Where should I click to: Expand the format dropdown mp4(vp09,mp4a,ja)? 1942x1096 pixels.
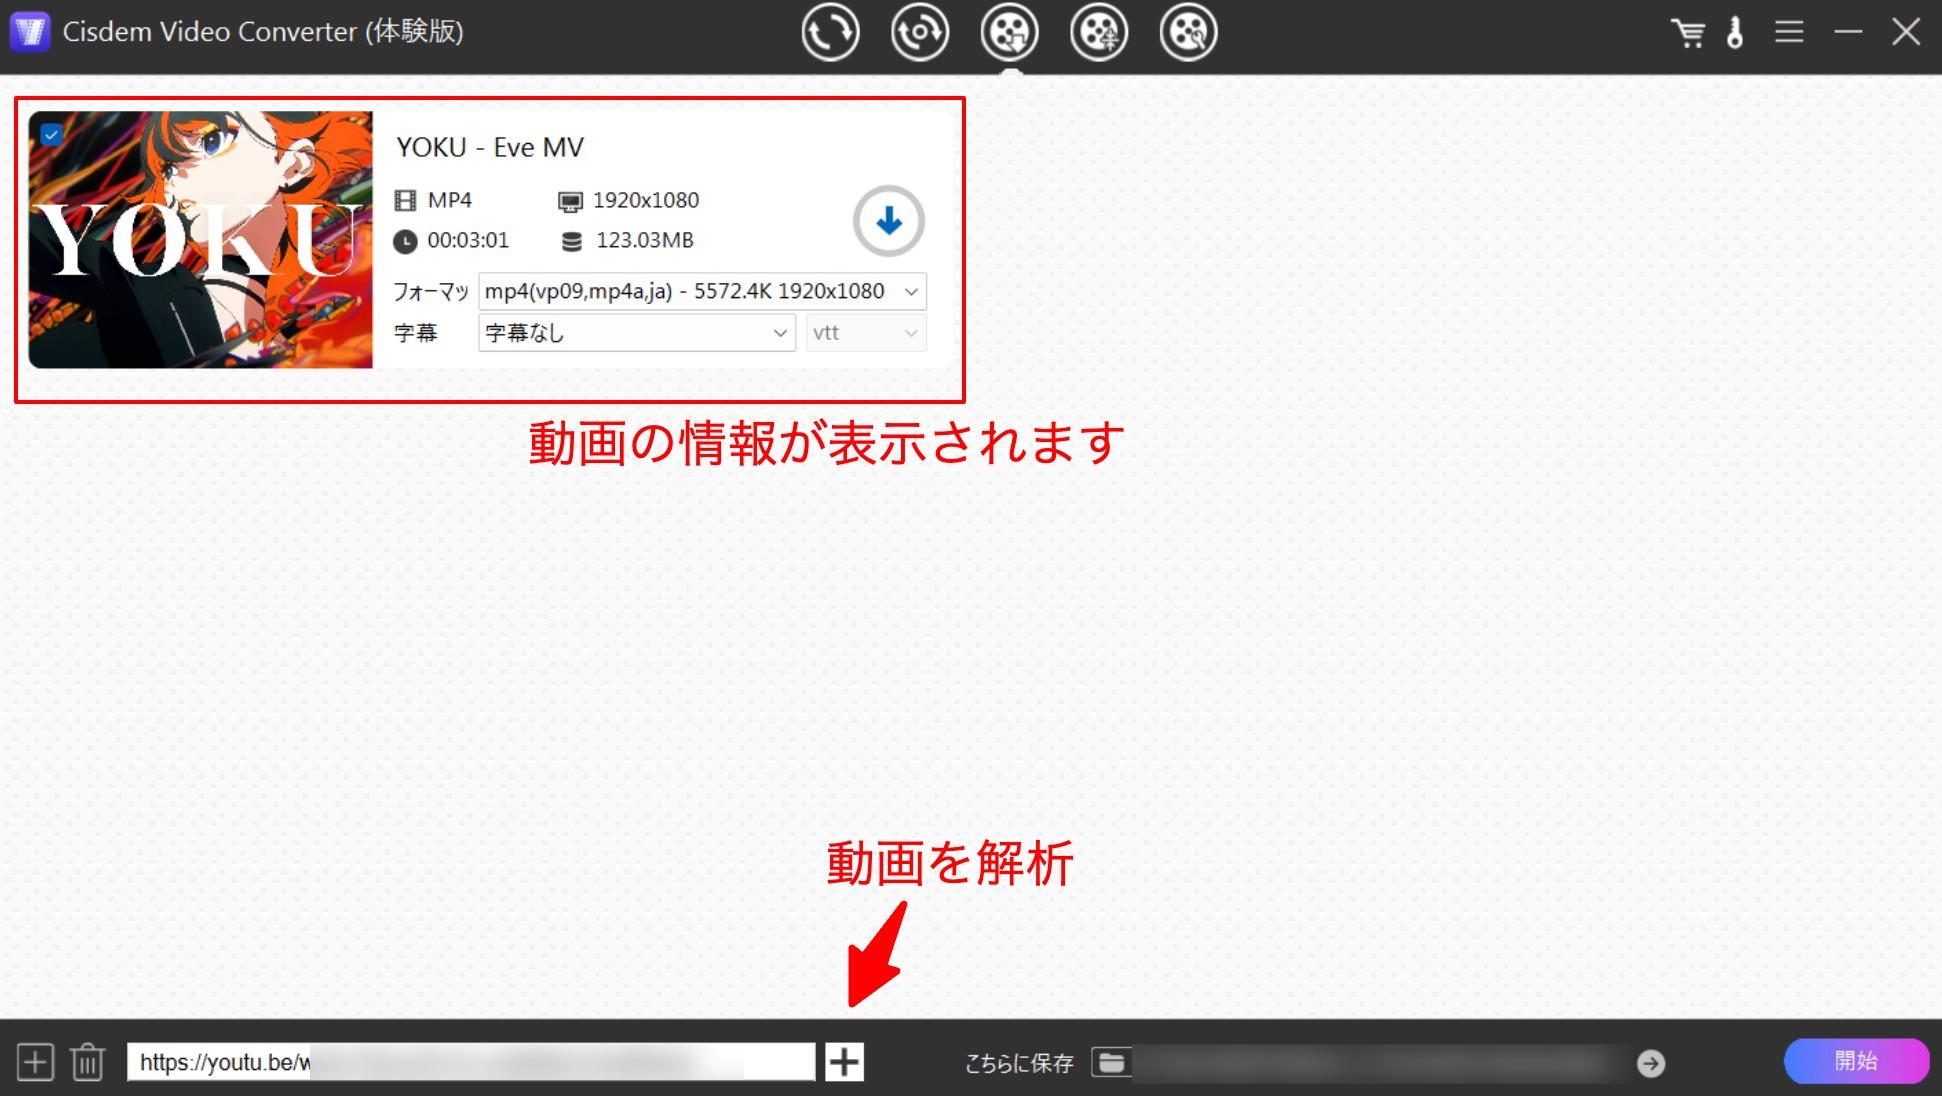[703, 291]
